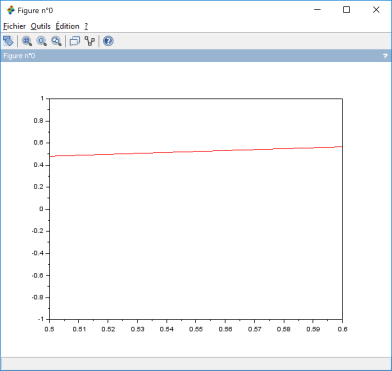The image size is (392, 371).
Task: Close the Figure n°0 window
Action: [x=376, y=10]
